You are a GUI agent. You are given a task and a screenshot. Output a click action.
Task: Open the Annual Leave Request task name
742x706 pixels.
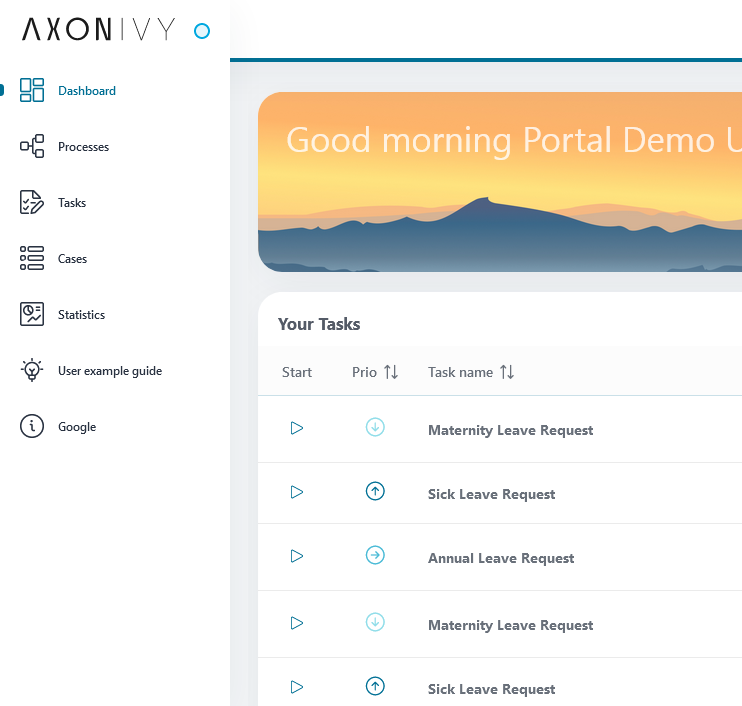pyautogui.click(x=501, y=558)
